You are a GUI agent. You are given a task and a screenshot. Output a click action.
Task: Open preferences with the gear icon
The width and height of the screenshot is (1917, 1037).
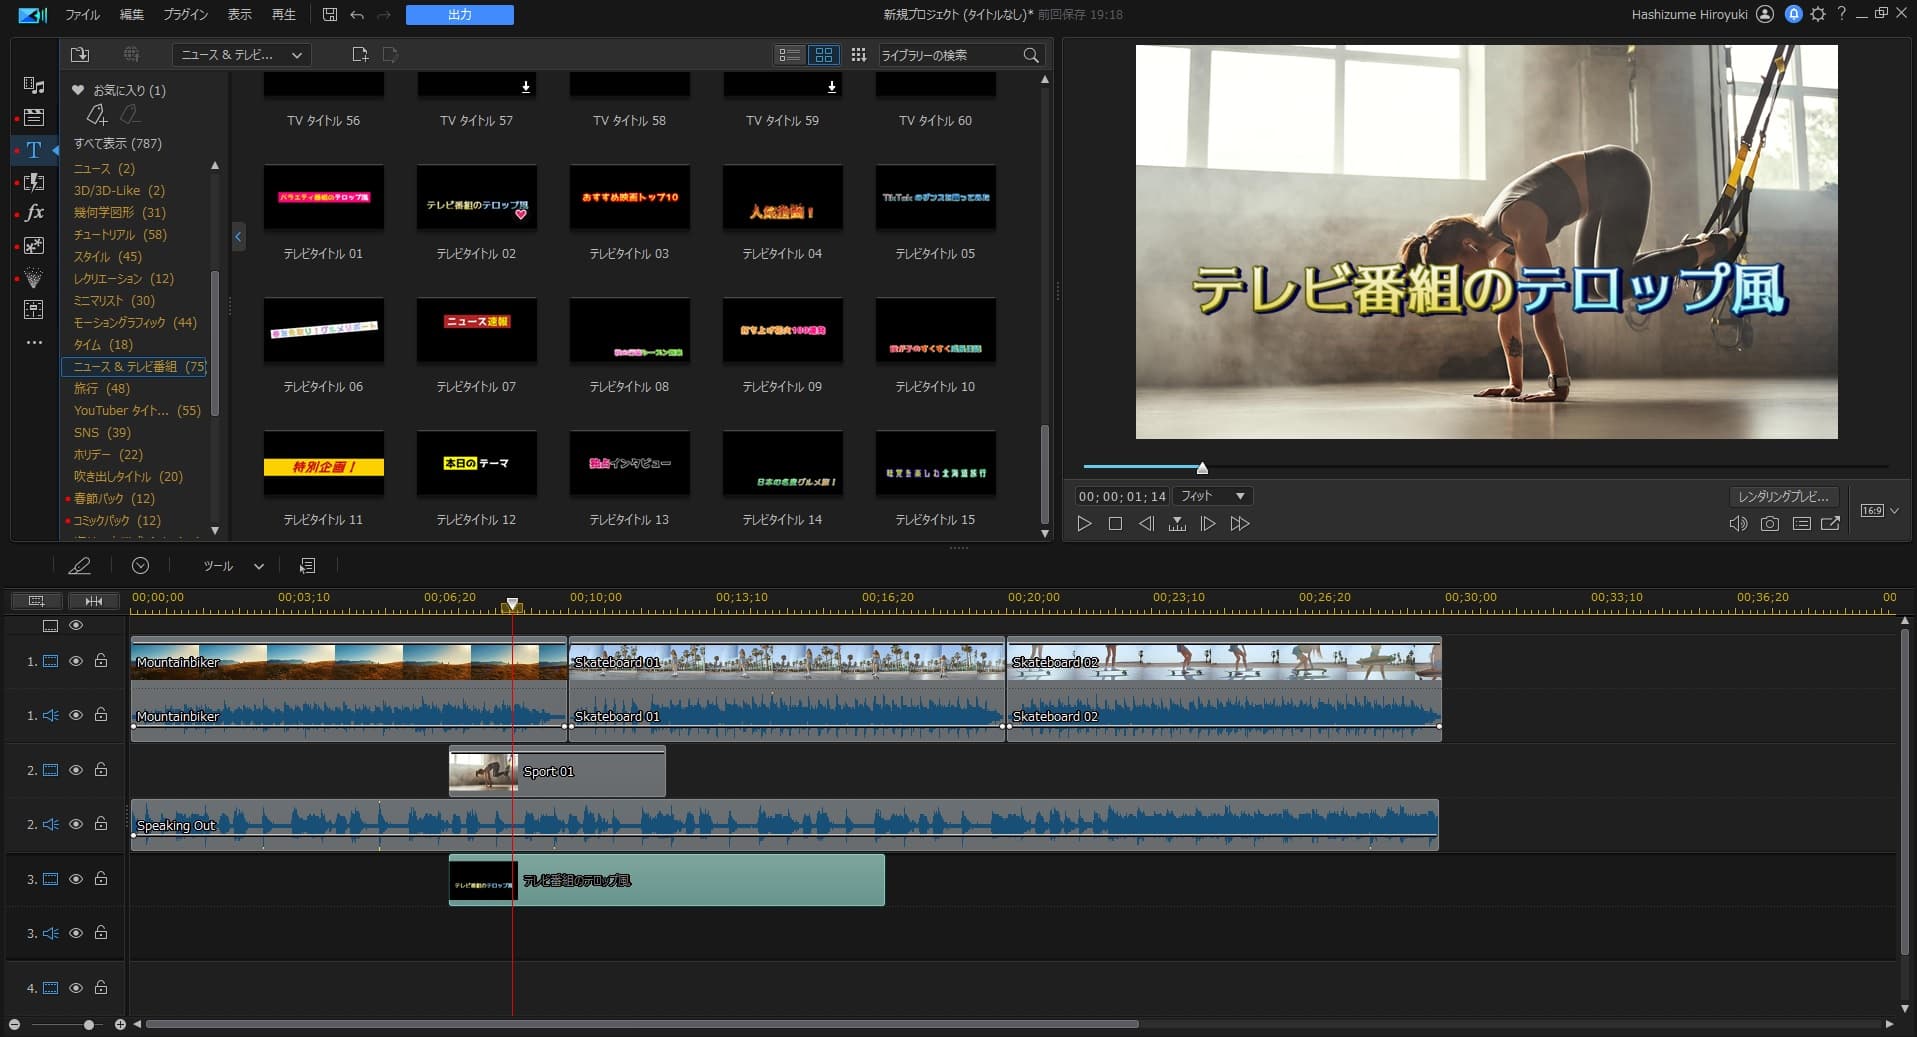[1818, 14]
